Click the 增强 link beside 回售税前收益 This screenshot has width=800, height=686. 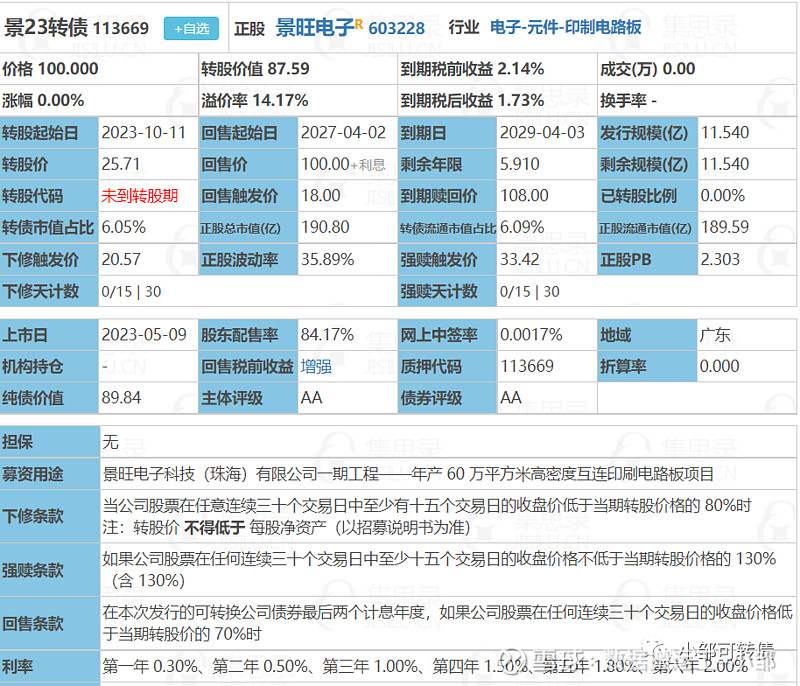pyautogui.click(x=316, y=367)
